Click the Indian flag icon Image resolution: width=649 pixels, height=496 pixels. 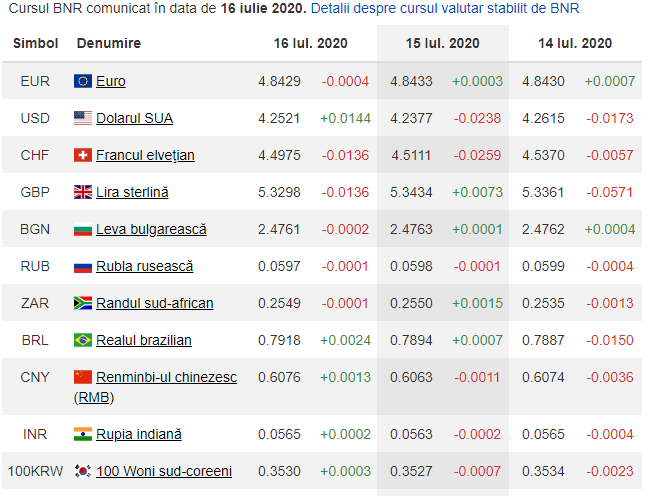tap(83, 434)
